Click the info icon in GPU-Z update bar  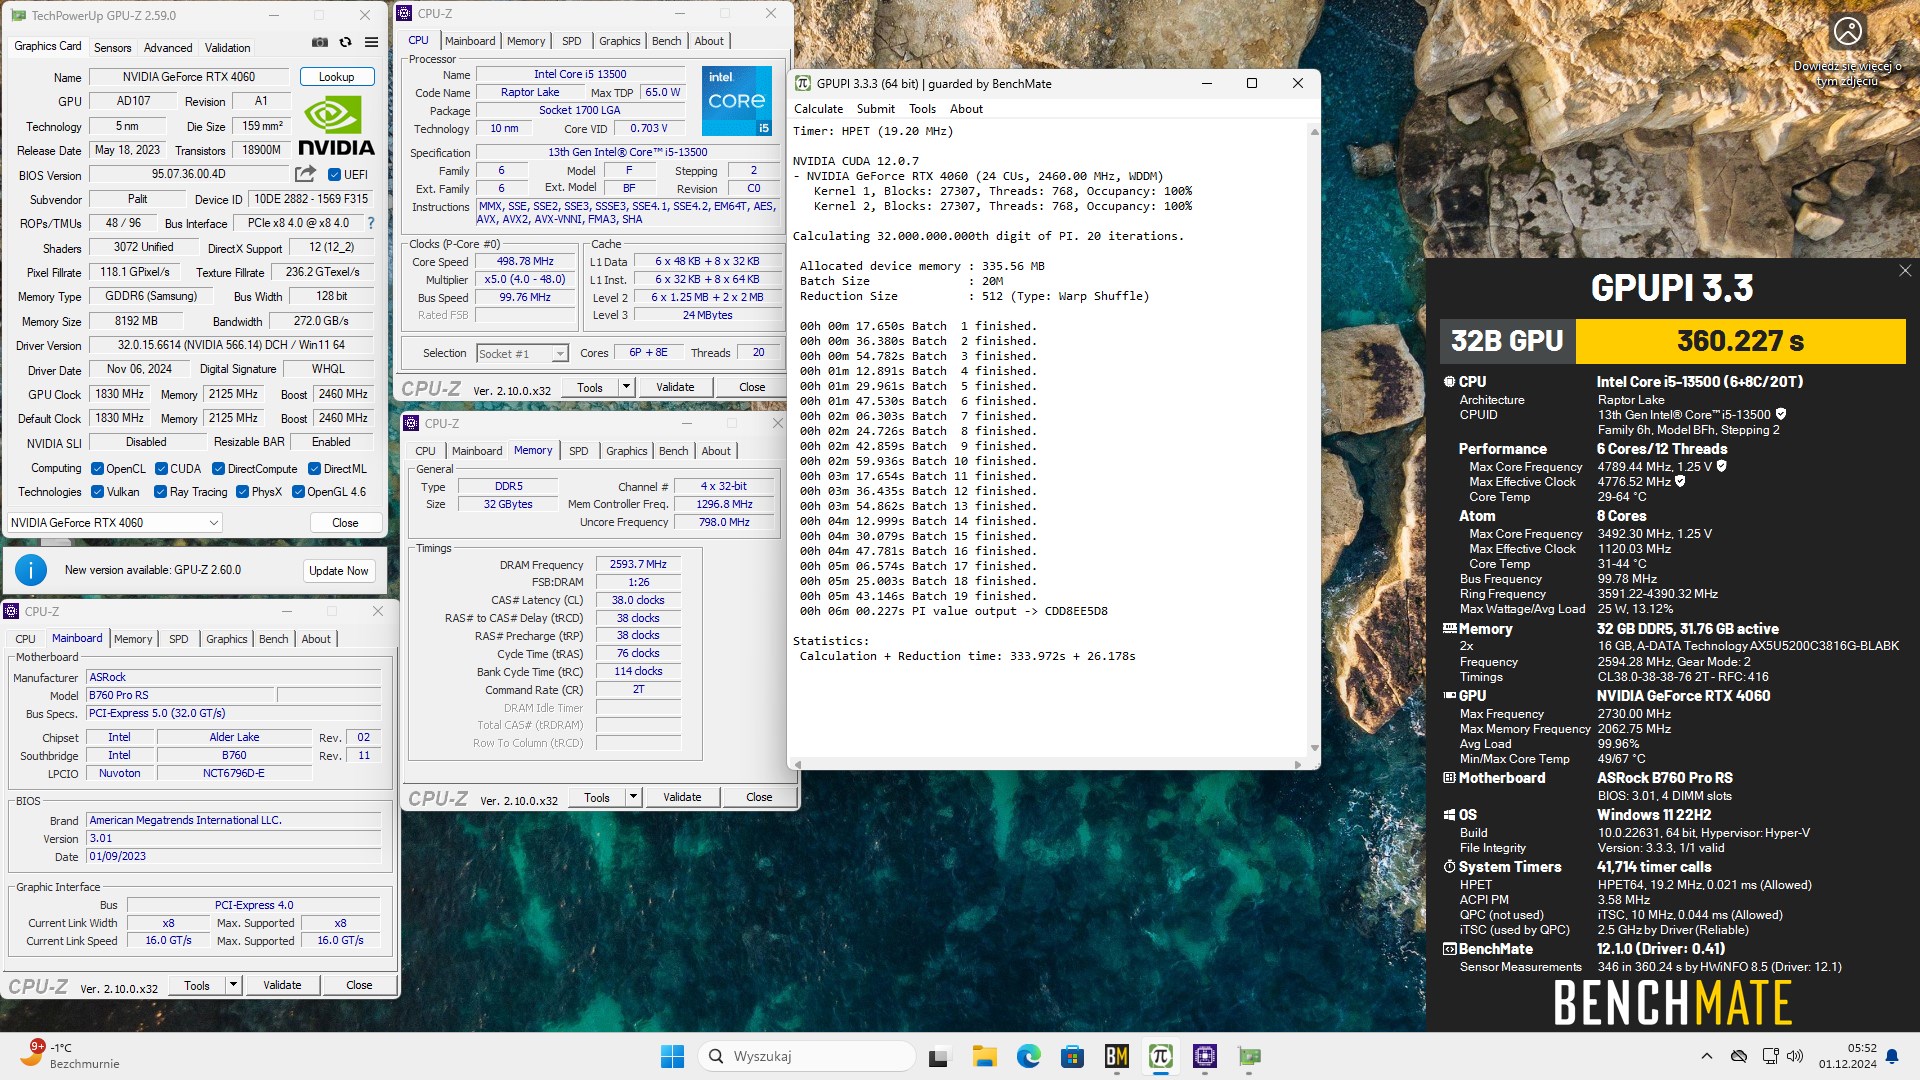31,570
